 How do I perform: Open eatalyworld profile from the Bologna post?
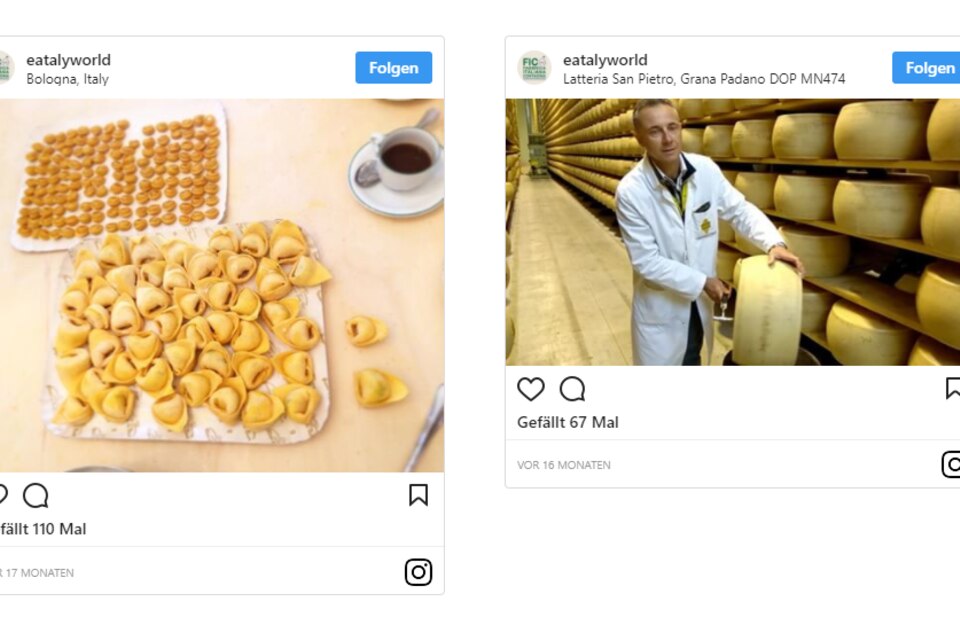pyautogui.click(x=68, y=60)
